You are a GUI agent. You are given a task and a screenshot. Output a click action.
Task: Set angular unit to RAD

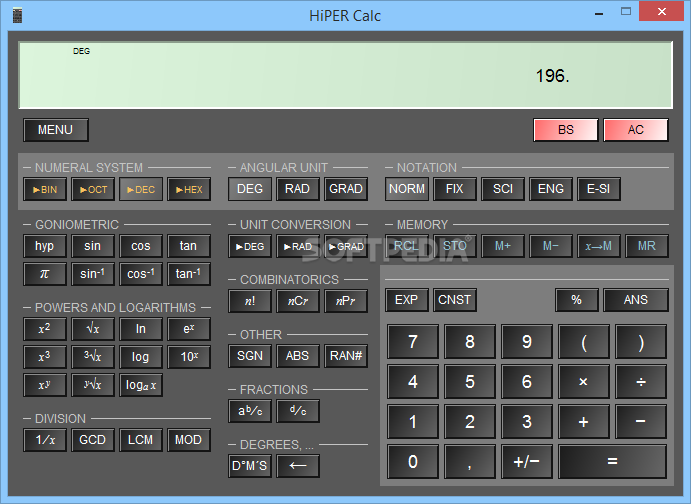pyautogui.click(x=298, y=189)
